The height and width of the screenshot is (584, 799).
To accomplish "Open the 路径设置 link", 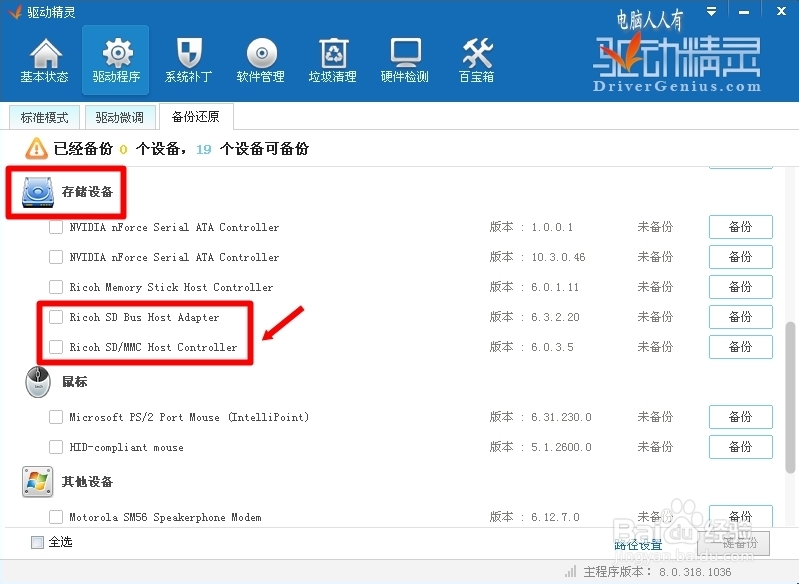I will point(638,544).
